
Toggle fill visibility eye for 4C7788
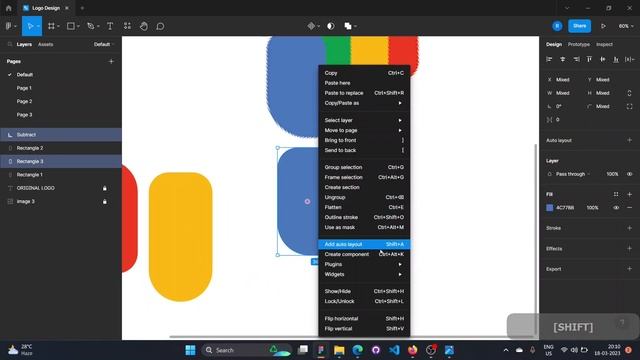point(616,208)
